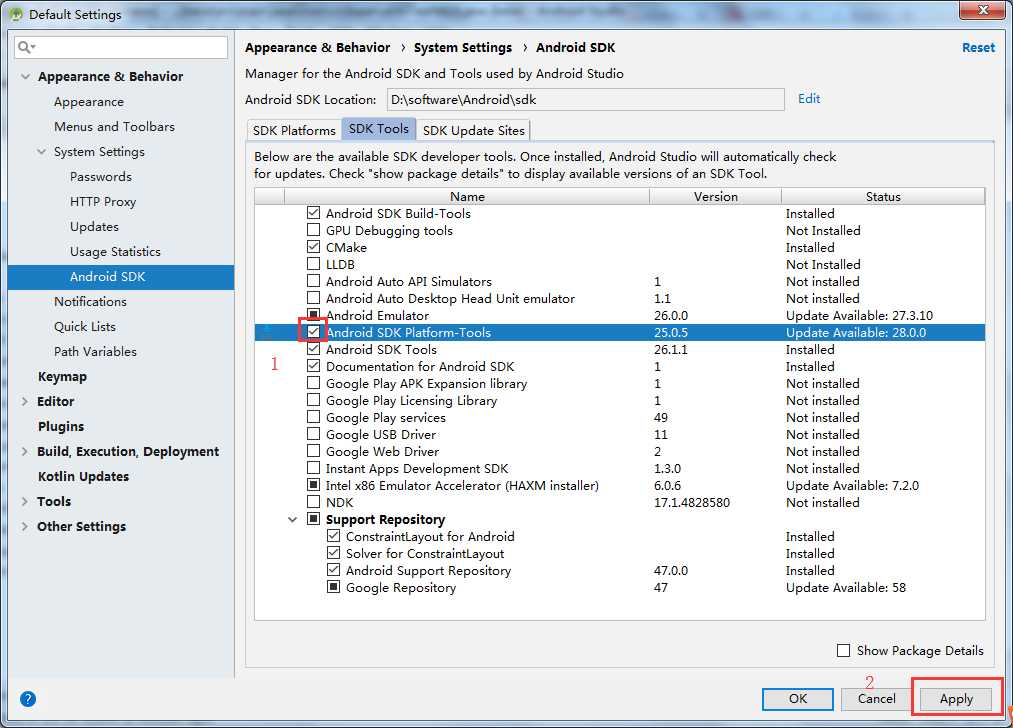
Task: Collapse System Settings tree node
Action: (x=41, y=152)
